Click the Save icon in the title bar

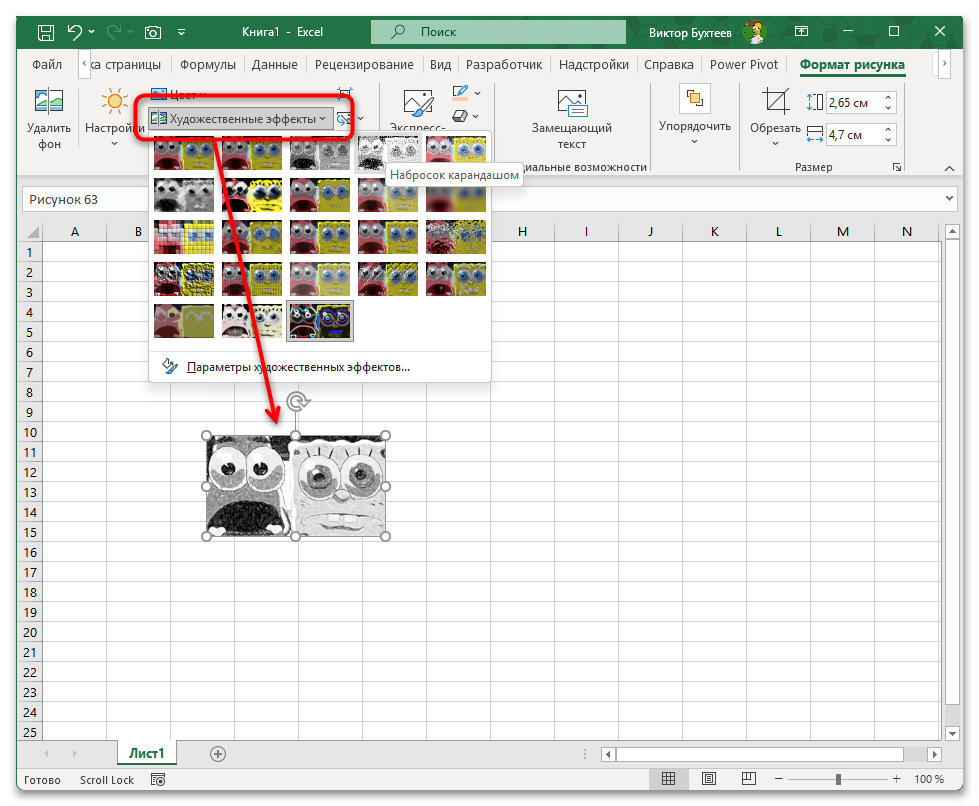(x=46, y=32)
